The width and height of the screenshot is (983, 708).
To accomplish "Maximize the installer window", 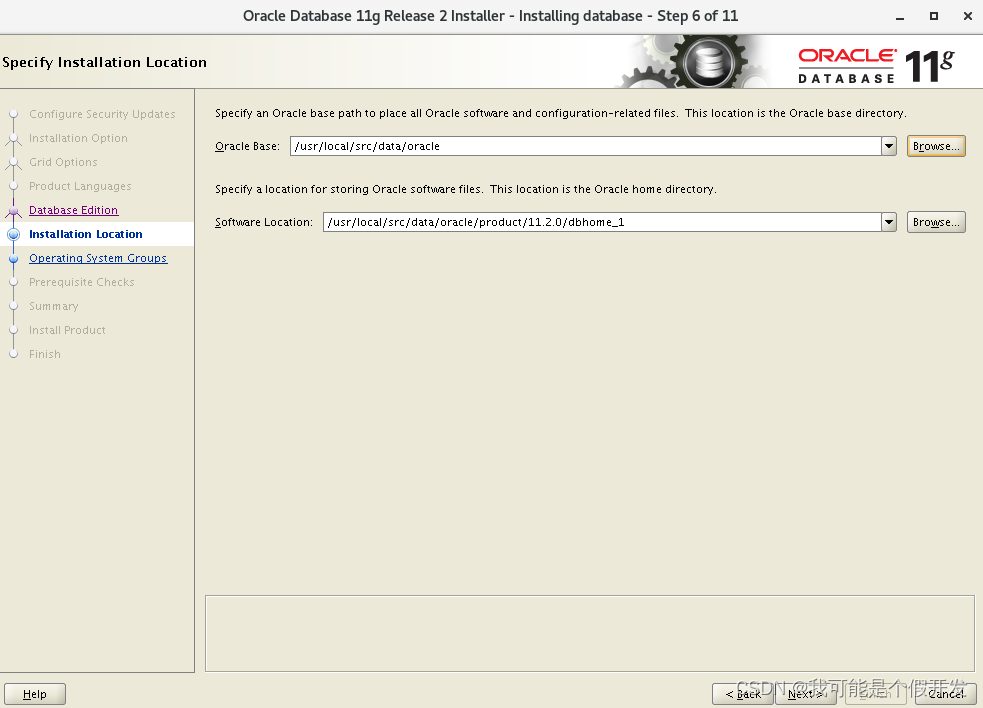I will tap(934, 16).
